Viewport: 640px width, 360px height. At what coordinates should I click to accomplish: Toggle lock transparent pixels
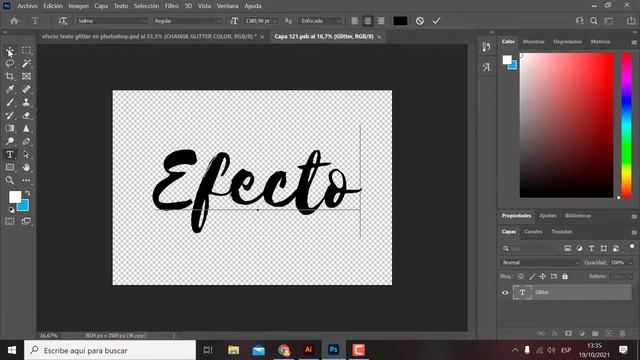521,276
